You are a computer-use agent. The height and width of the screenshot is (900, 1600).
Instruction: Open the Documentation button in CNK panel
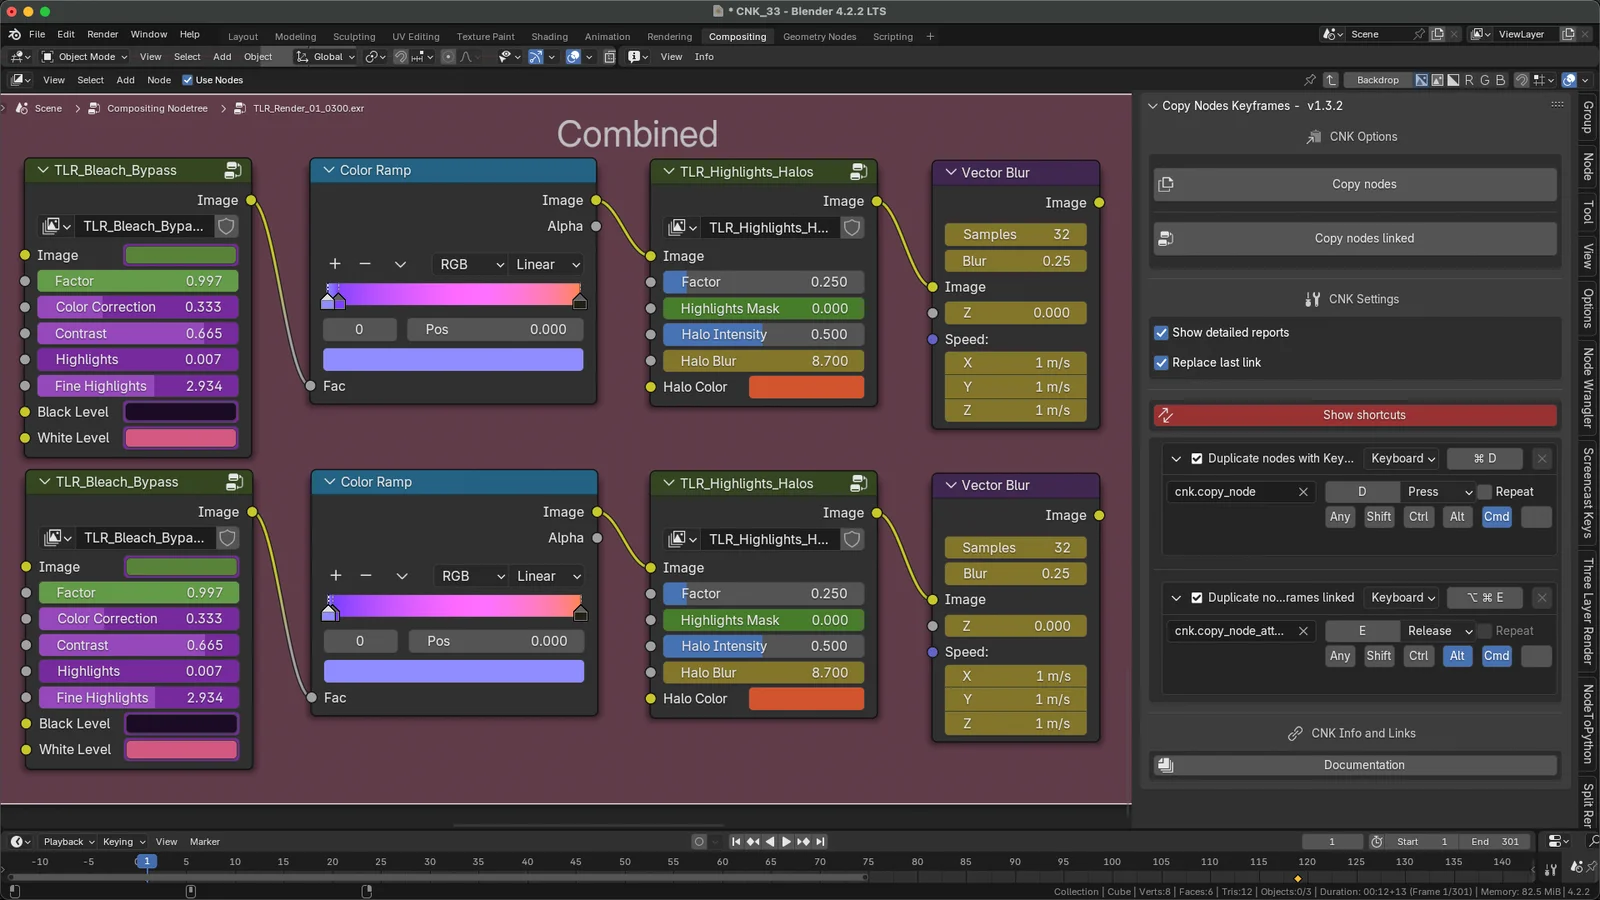click(1363, 765)
